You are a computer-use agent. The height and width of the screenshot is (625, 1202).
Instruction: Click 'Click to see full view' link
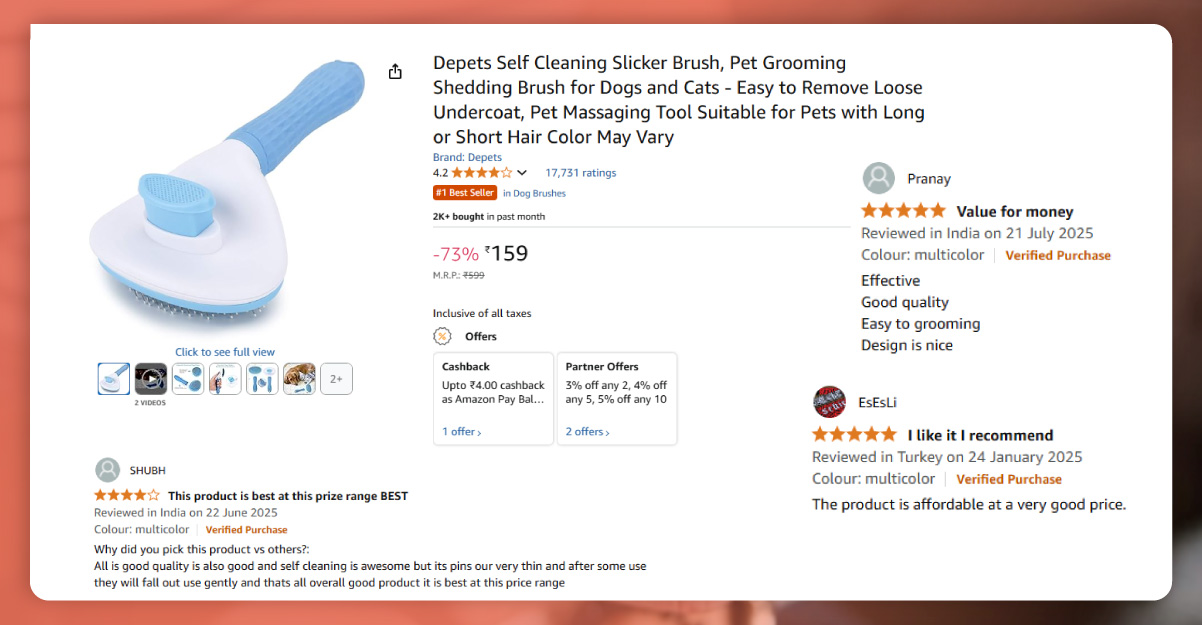point(225,352)
